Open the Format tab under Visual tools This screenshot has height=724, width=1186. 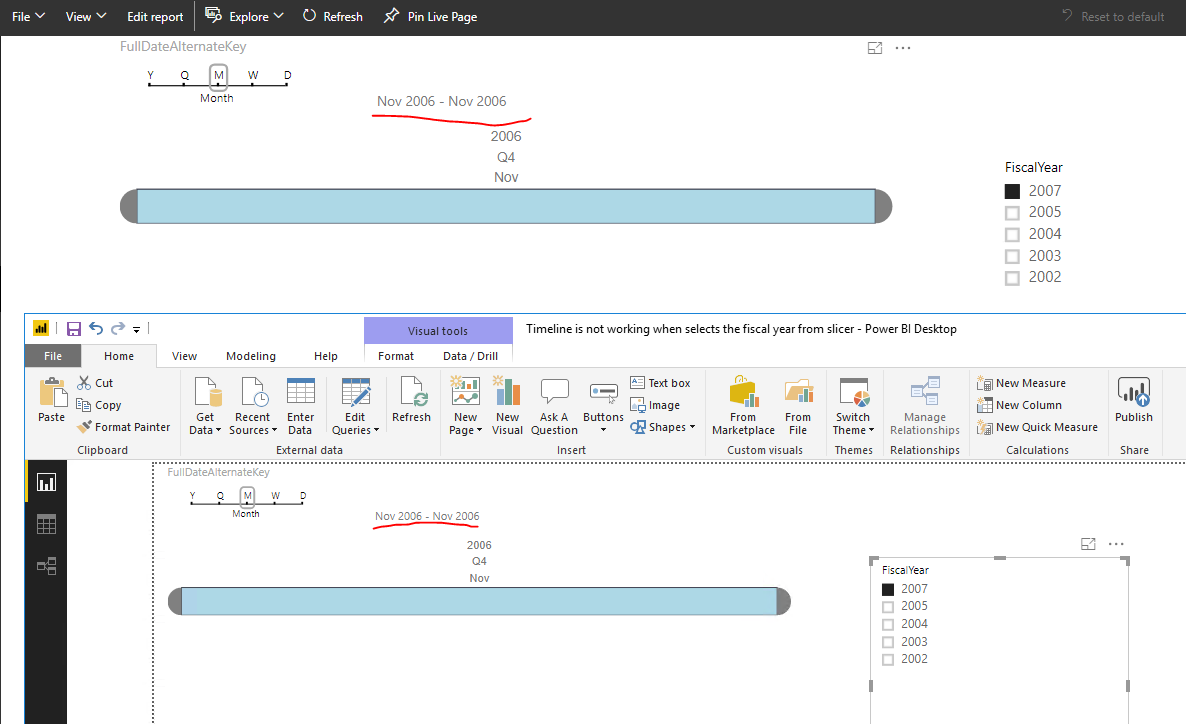(x=396, y=356)
